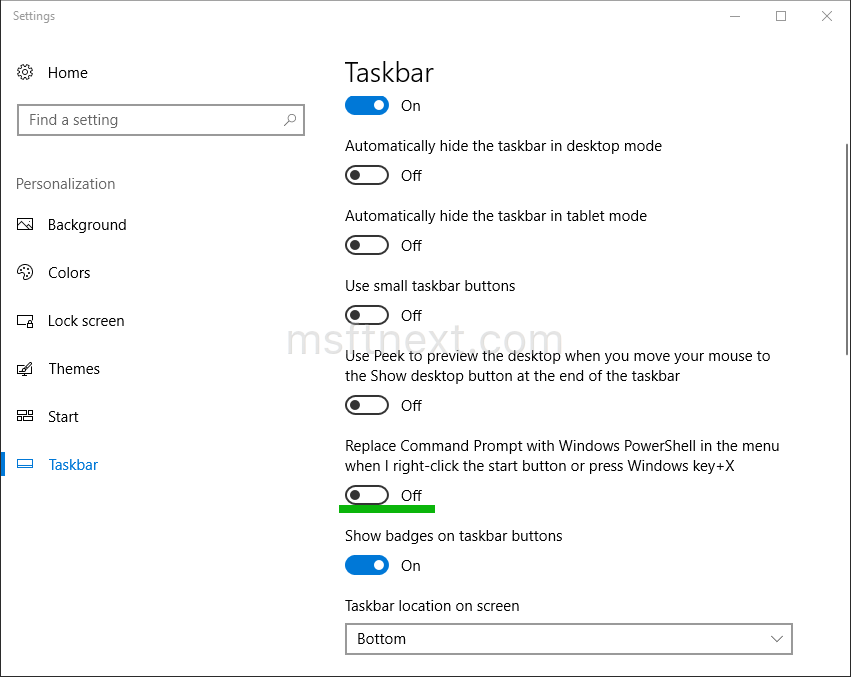Disable Show badges on taskbar buttons
This screenshot has height=677, width=851.
coord(367,565)
